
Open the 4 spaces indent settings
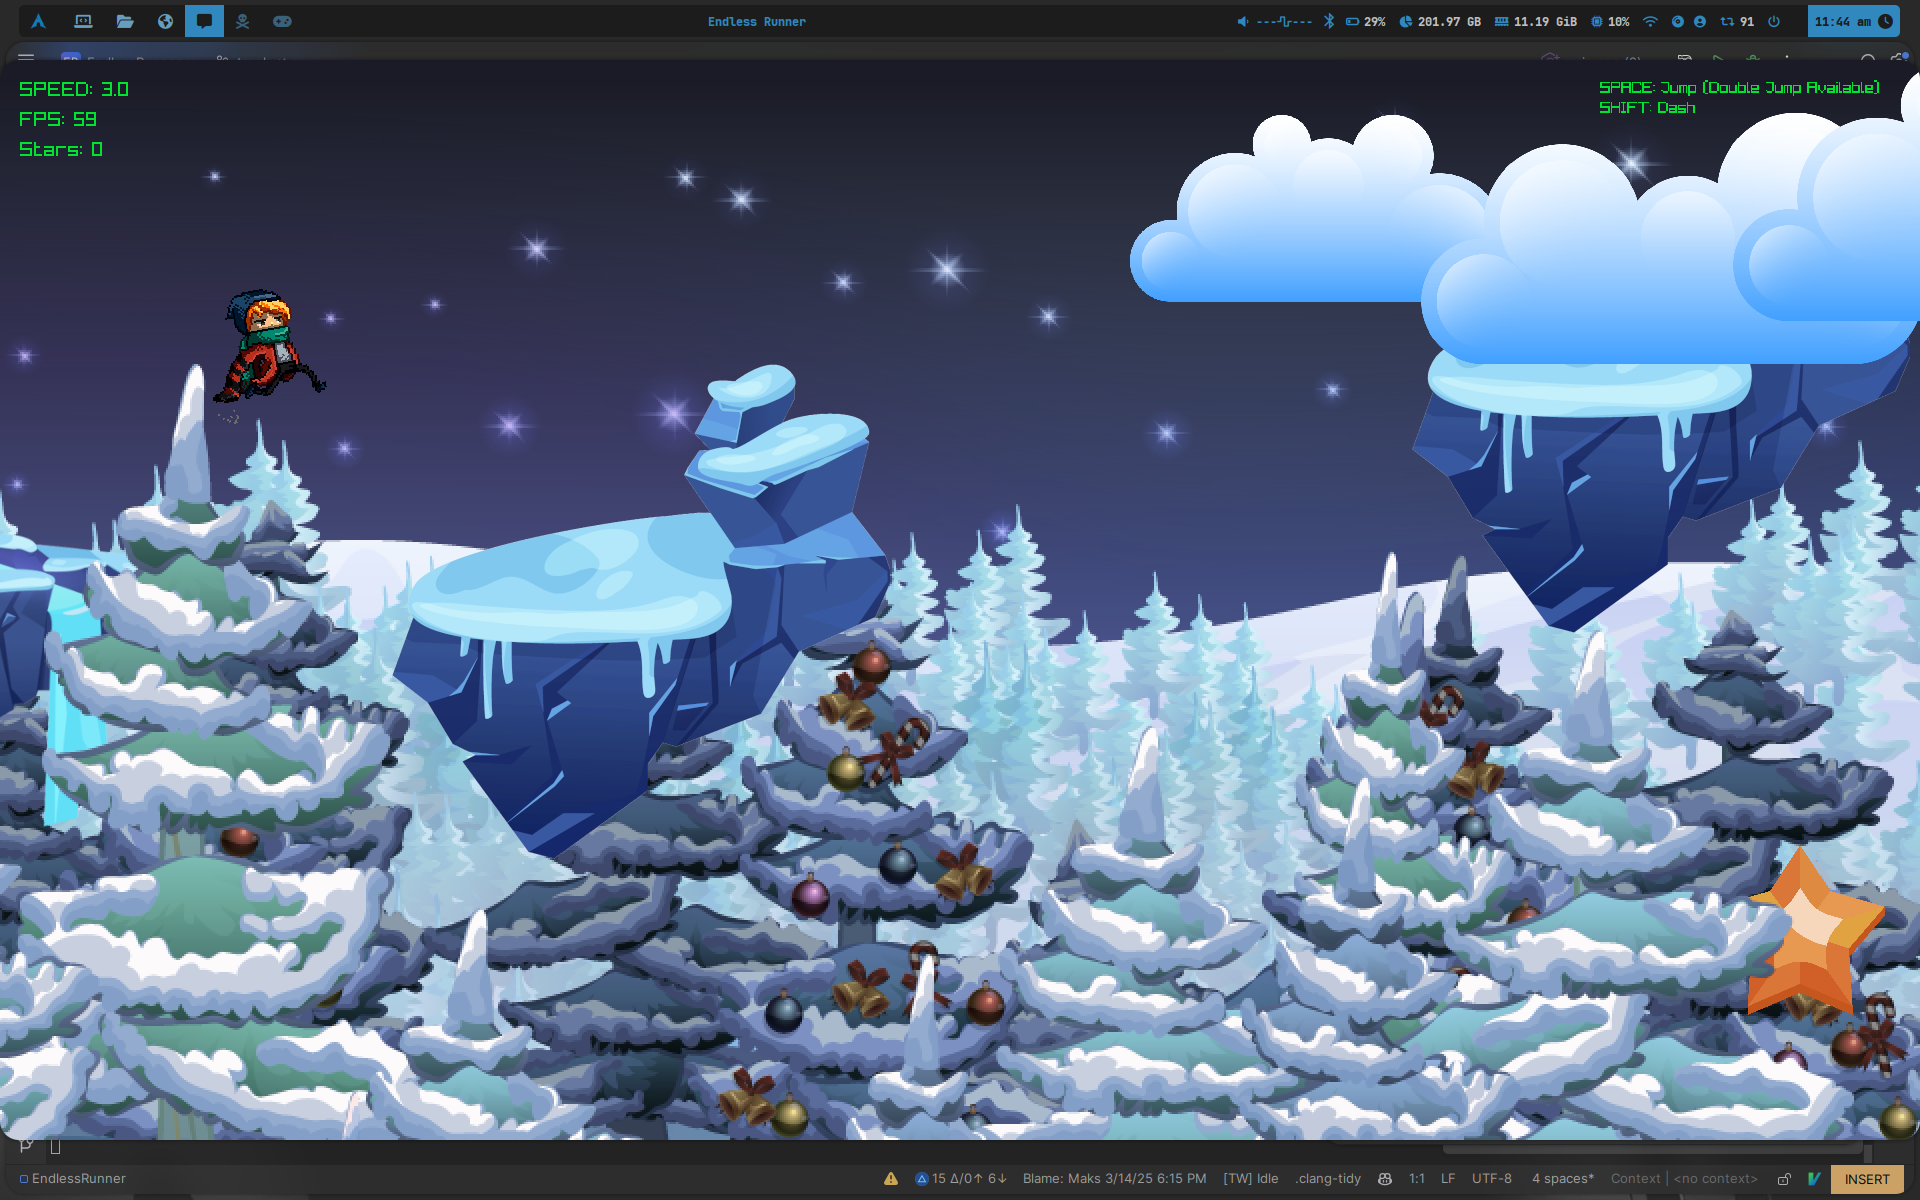[x=1563, y=1179]
